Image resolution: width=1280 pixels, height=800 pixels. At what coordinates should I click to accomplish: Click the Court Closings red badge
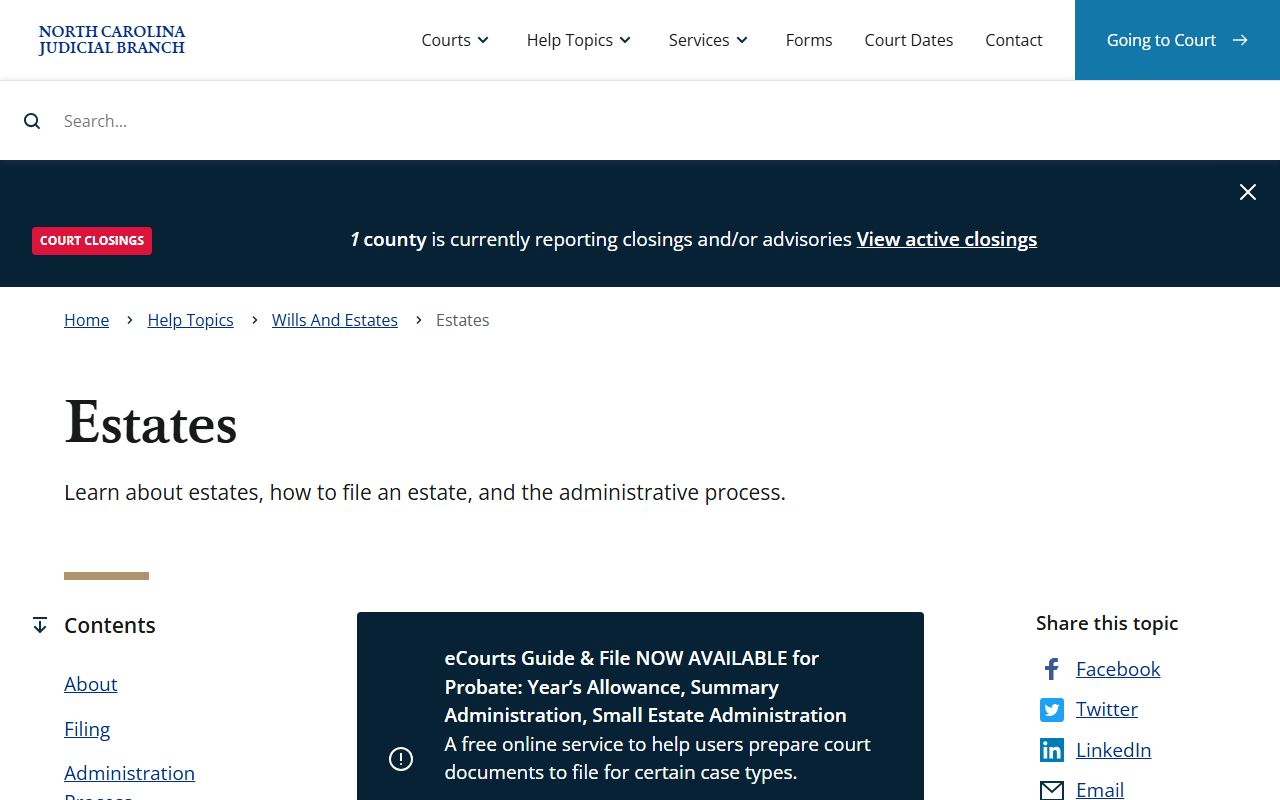pyautogui.click(x=92, y=240)
